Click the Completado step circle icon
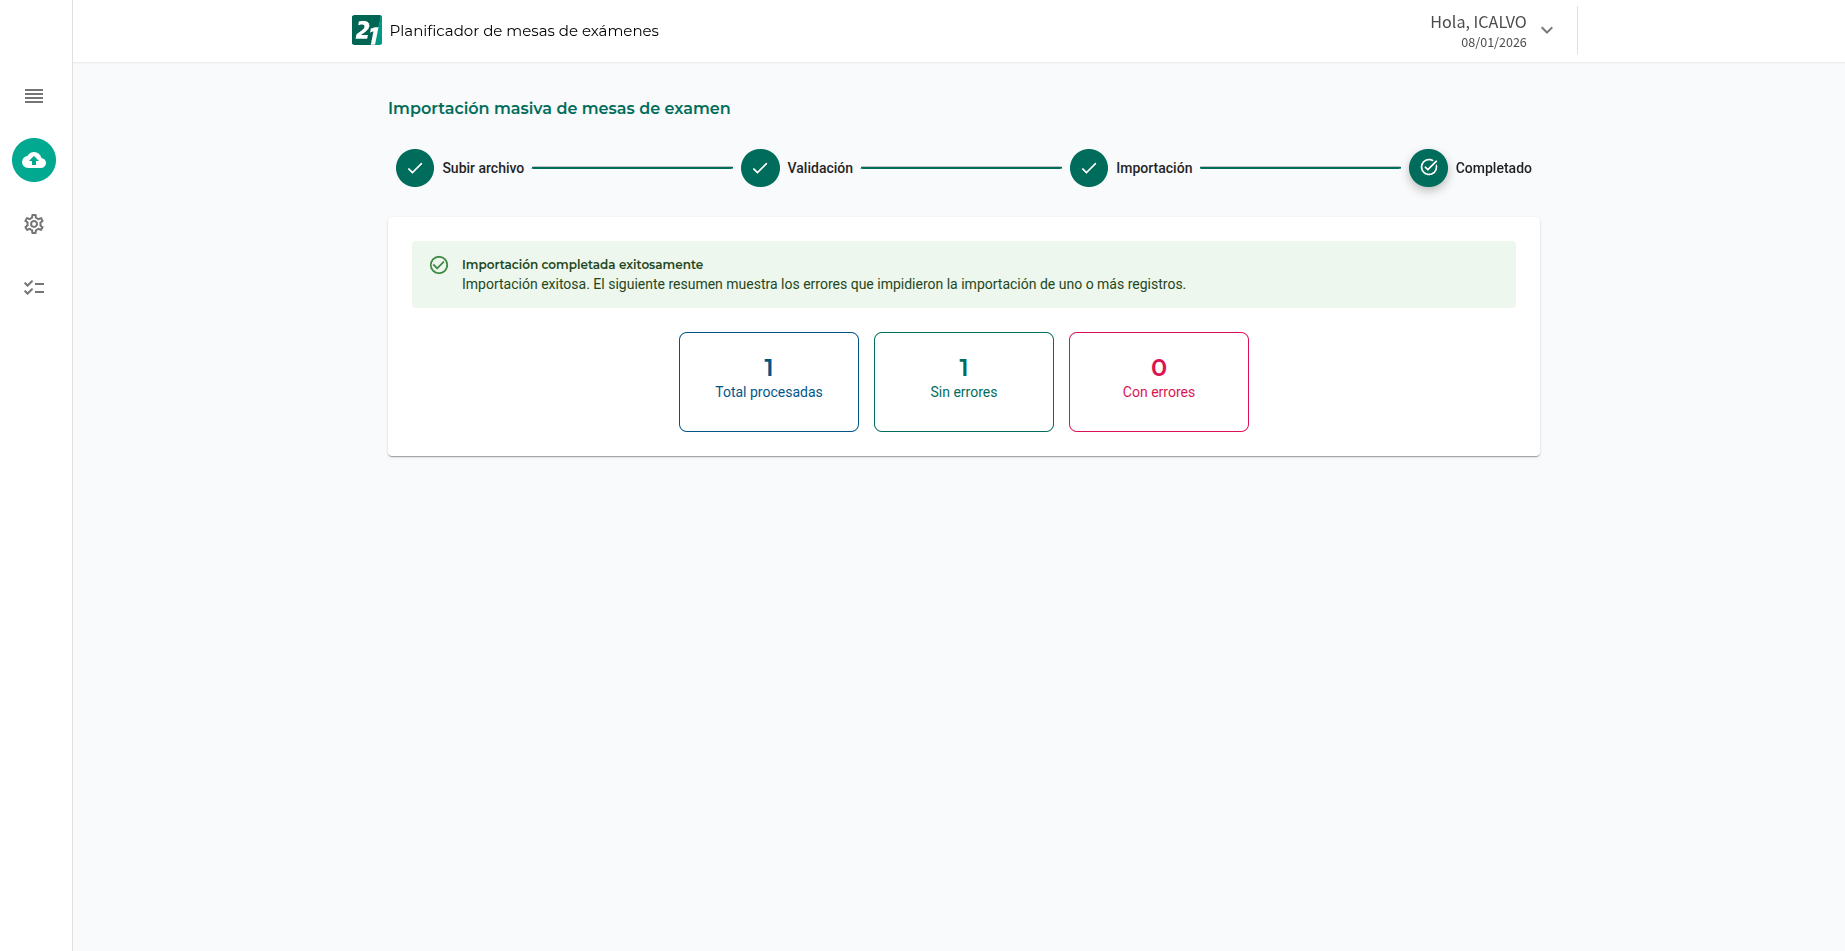 1427,168
